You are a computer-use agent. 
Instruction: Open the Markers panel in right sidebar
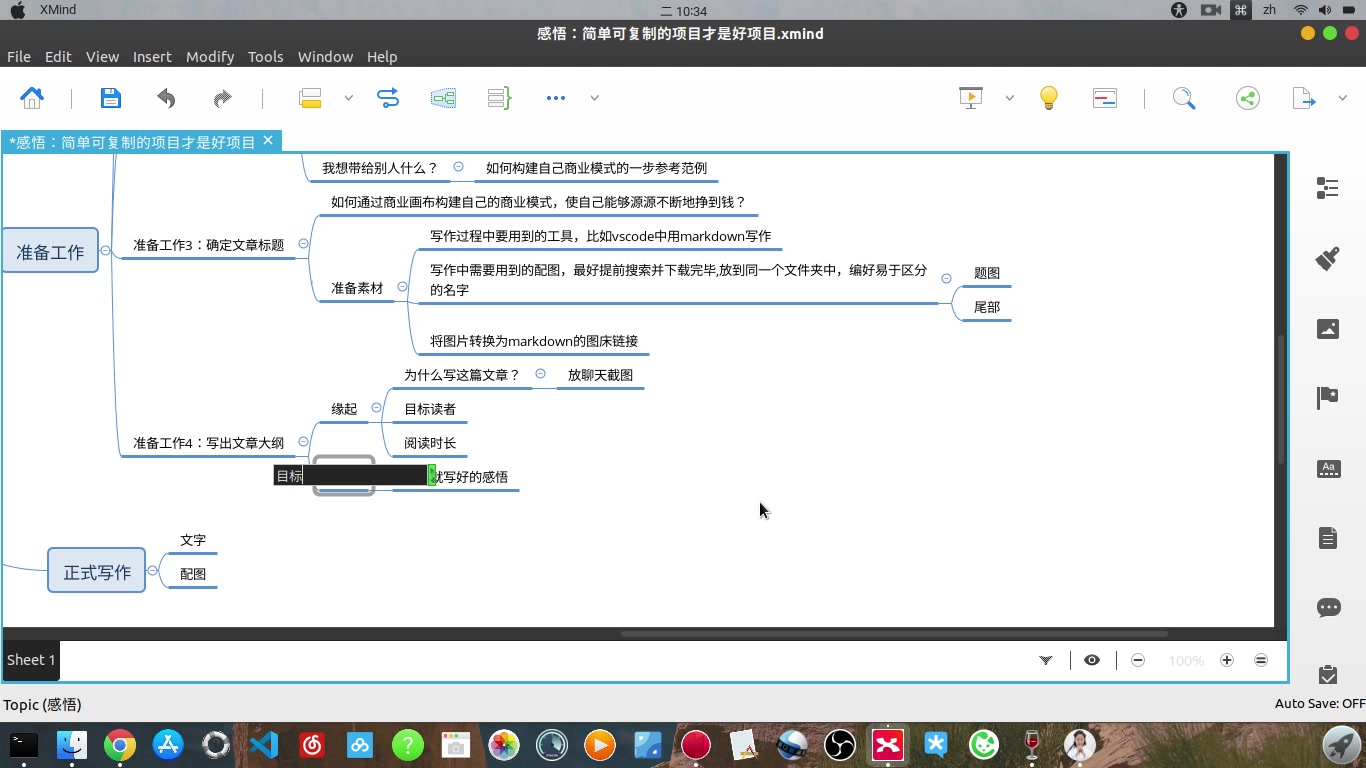tap(1327, 398)
